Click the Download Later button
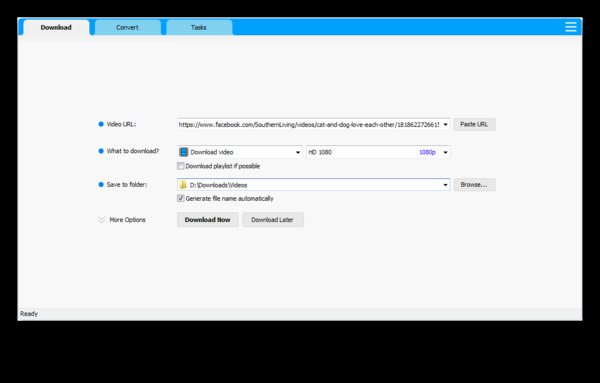The width and height of the screenshot is (600, 383). [x=273, y=220]
